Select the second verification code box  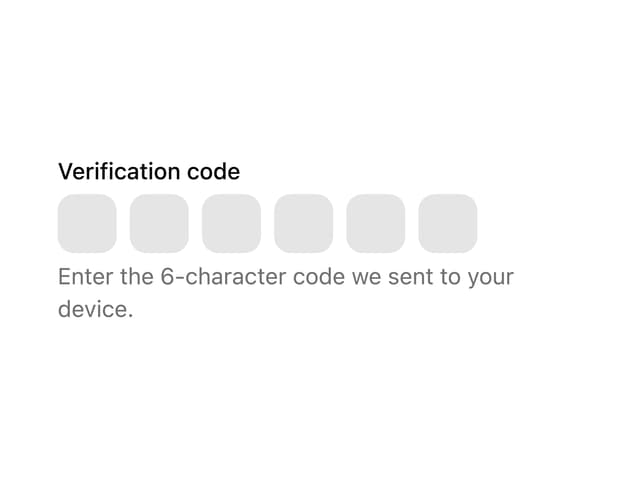point(159,223)
